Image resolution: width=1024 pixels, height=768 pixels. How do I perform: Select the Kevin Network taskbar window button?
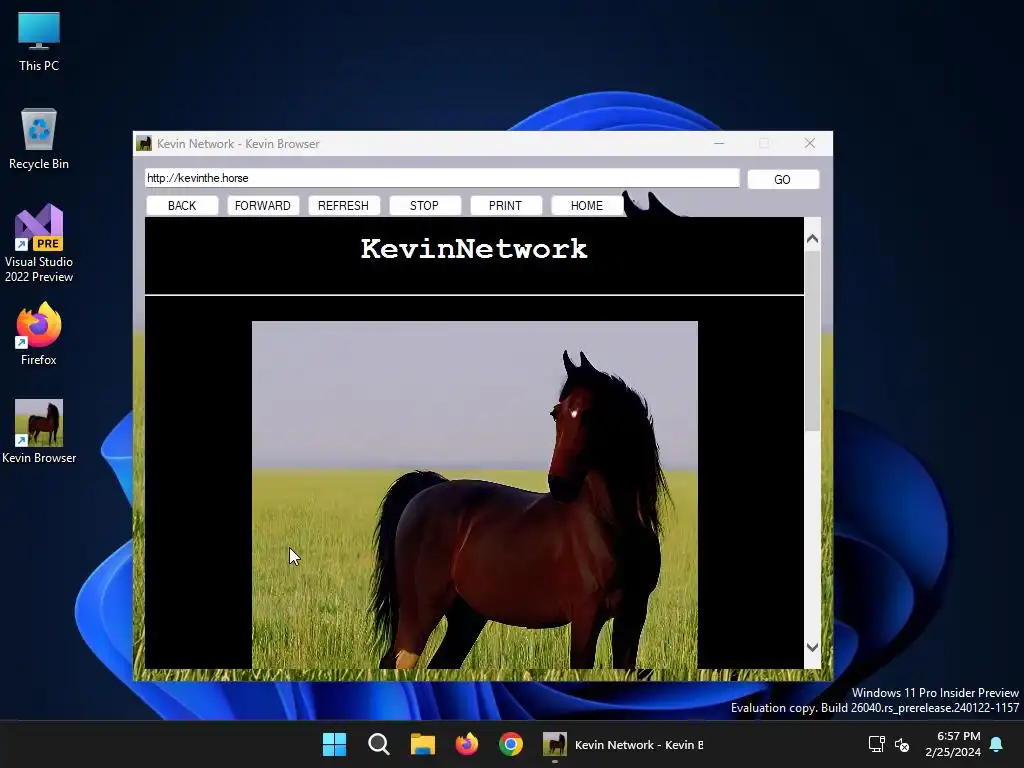(623, 744)
